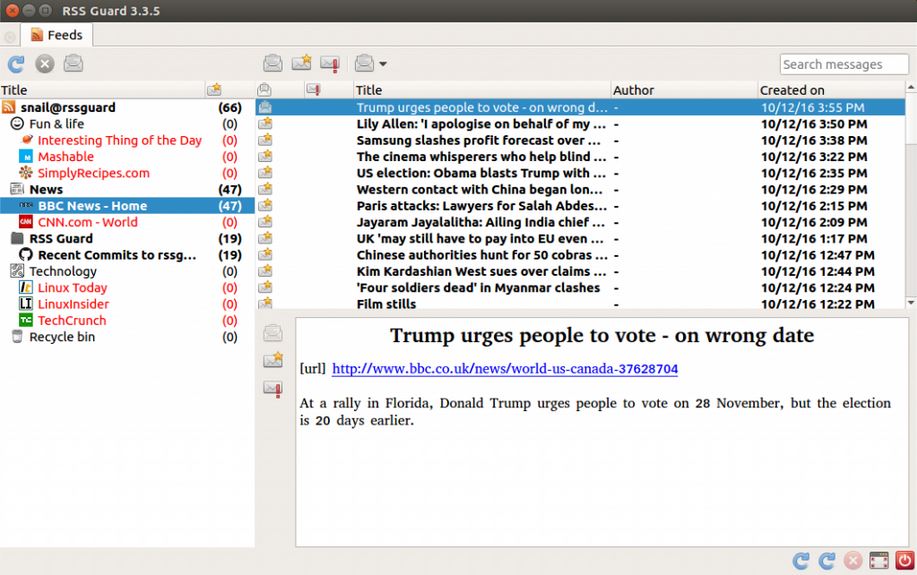Toggle read status icon of the Kim Kardashian West message
Image resolution: width=917 pixels, height=575 pixels.
pyautogui.click(x=266, y=271)
